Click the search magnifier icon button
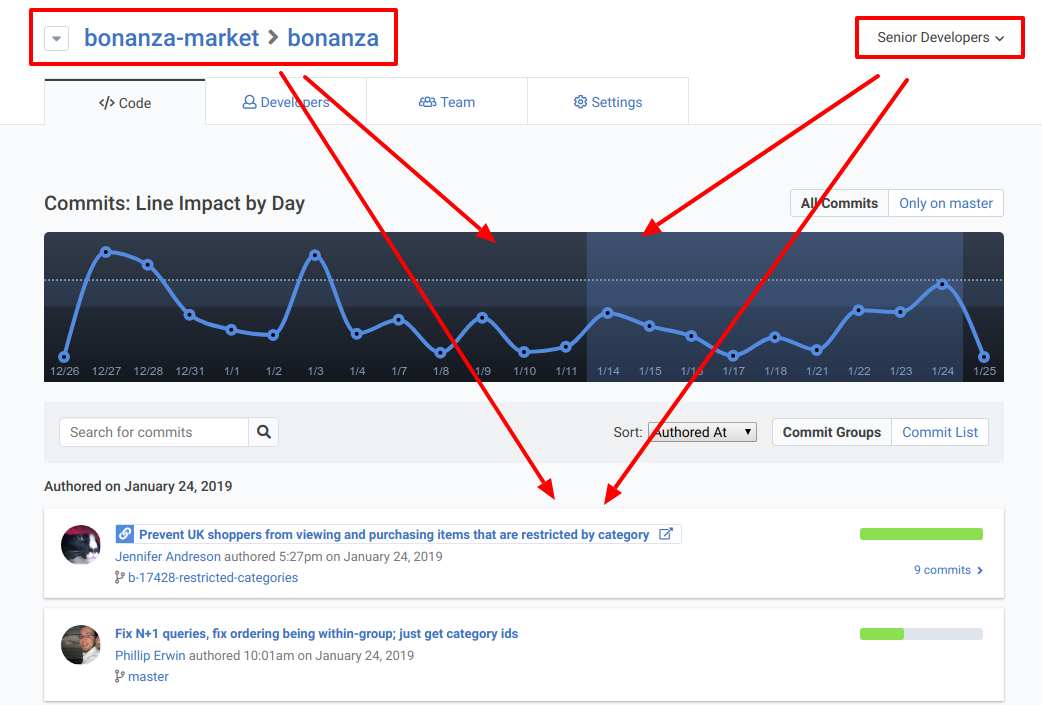 [x=264, y=432]
